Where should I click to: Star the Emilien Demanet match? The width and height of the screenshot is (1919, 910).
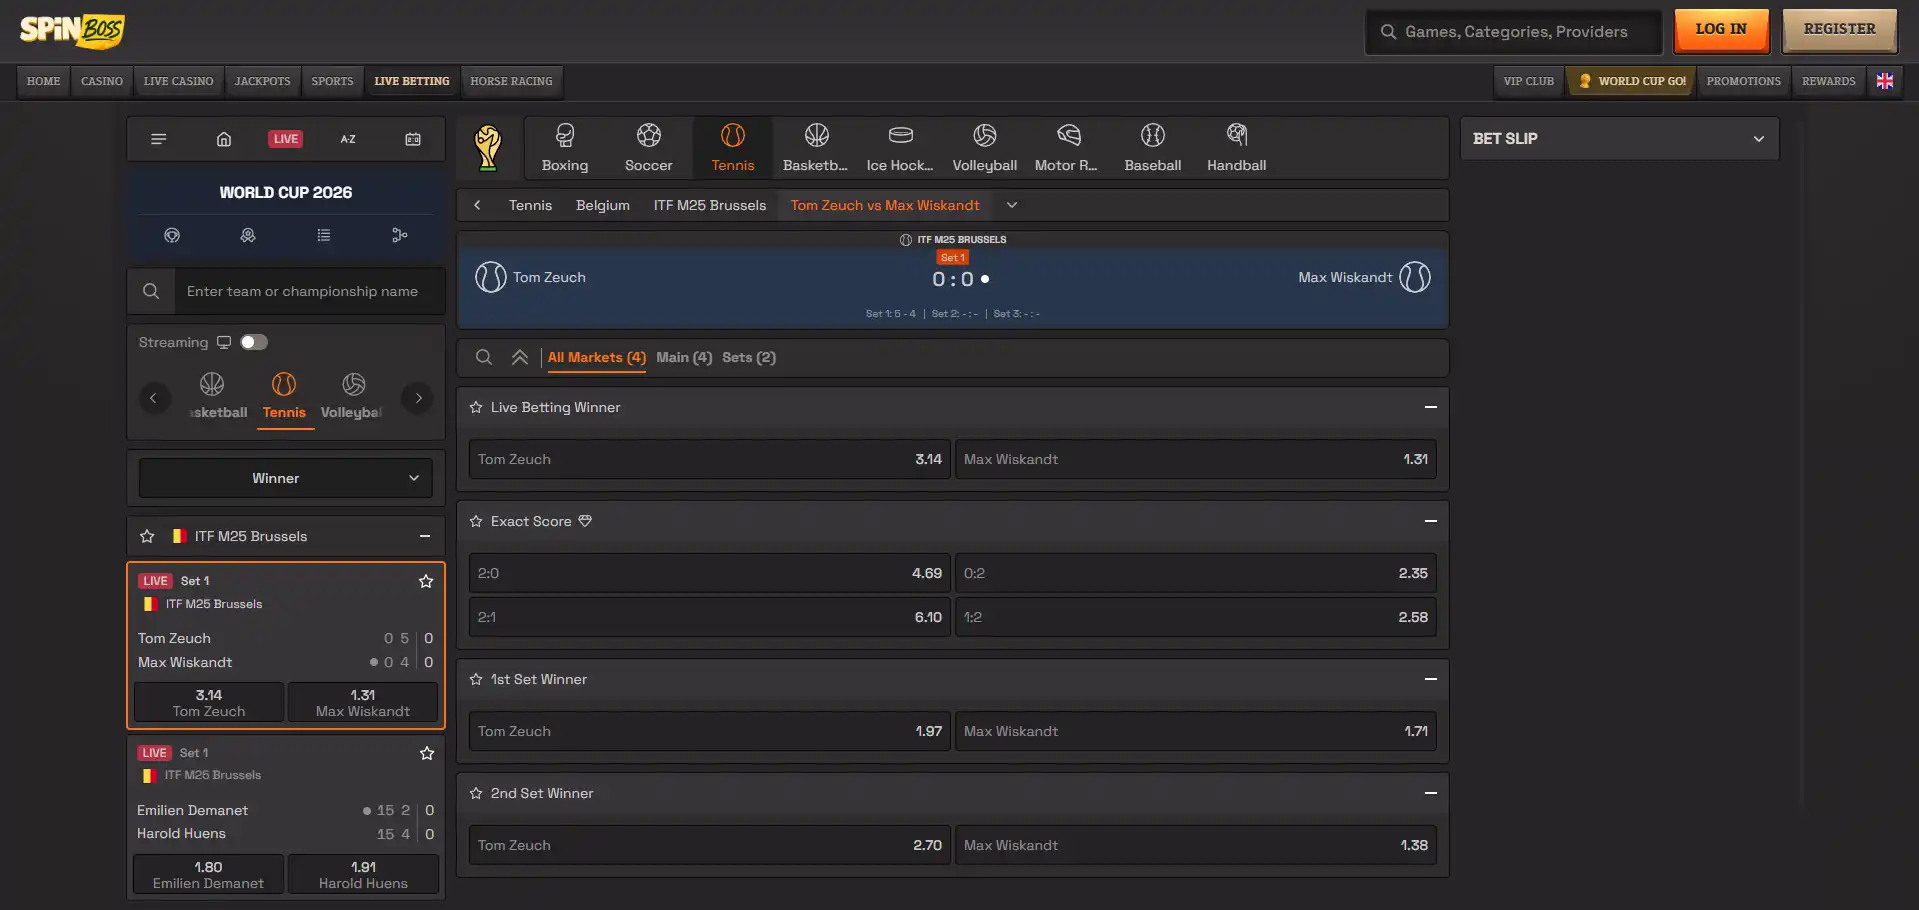(427, 753)
